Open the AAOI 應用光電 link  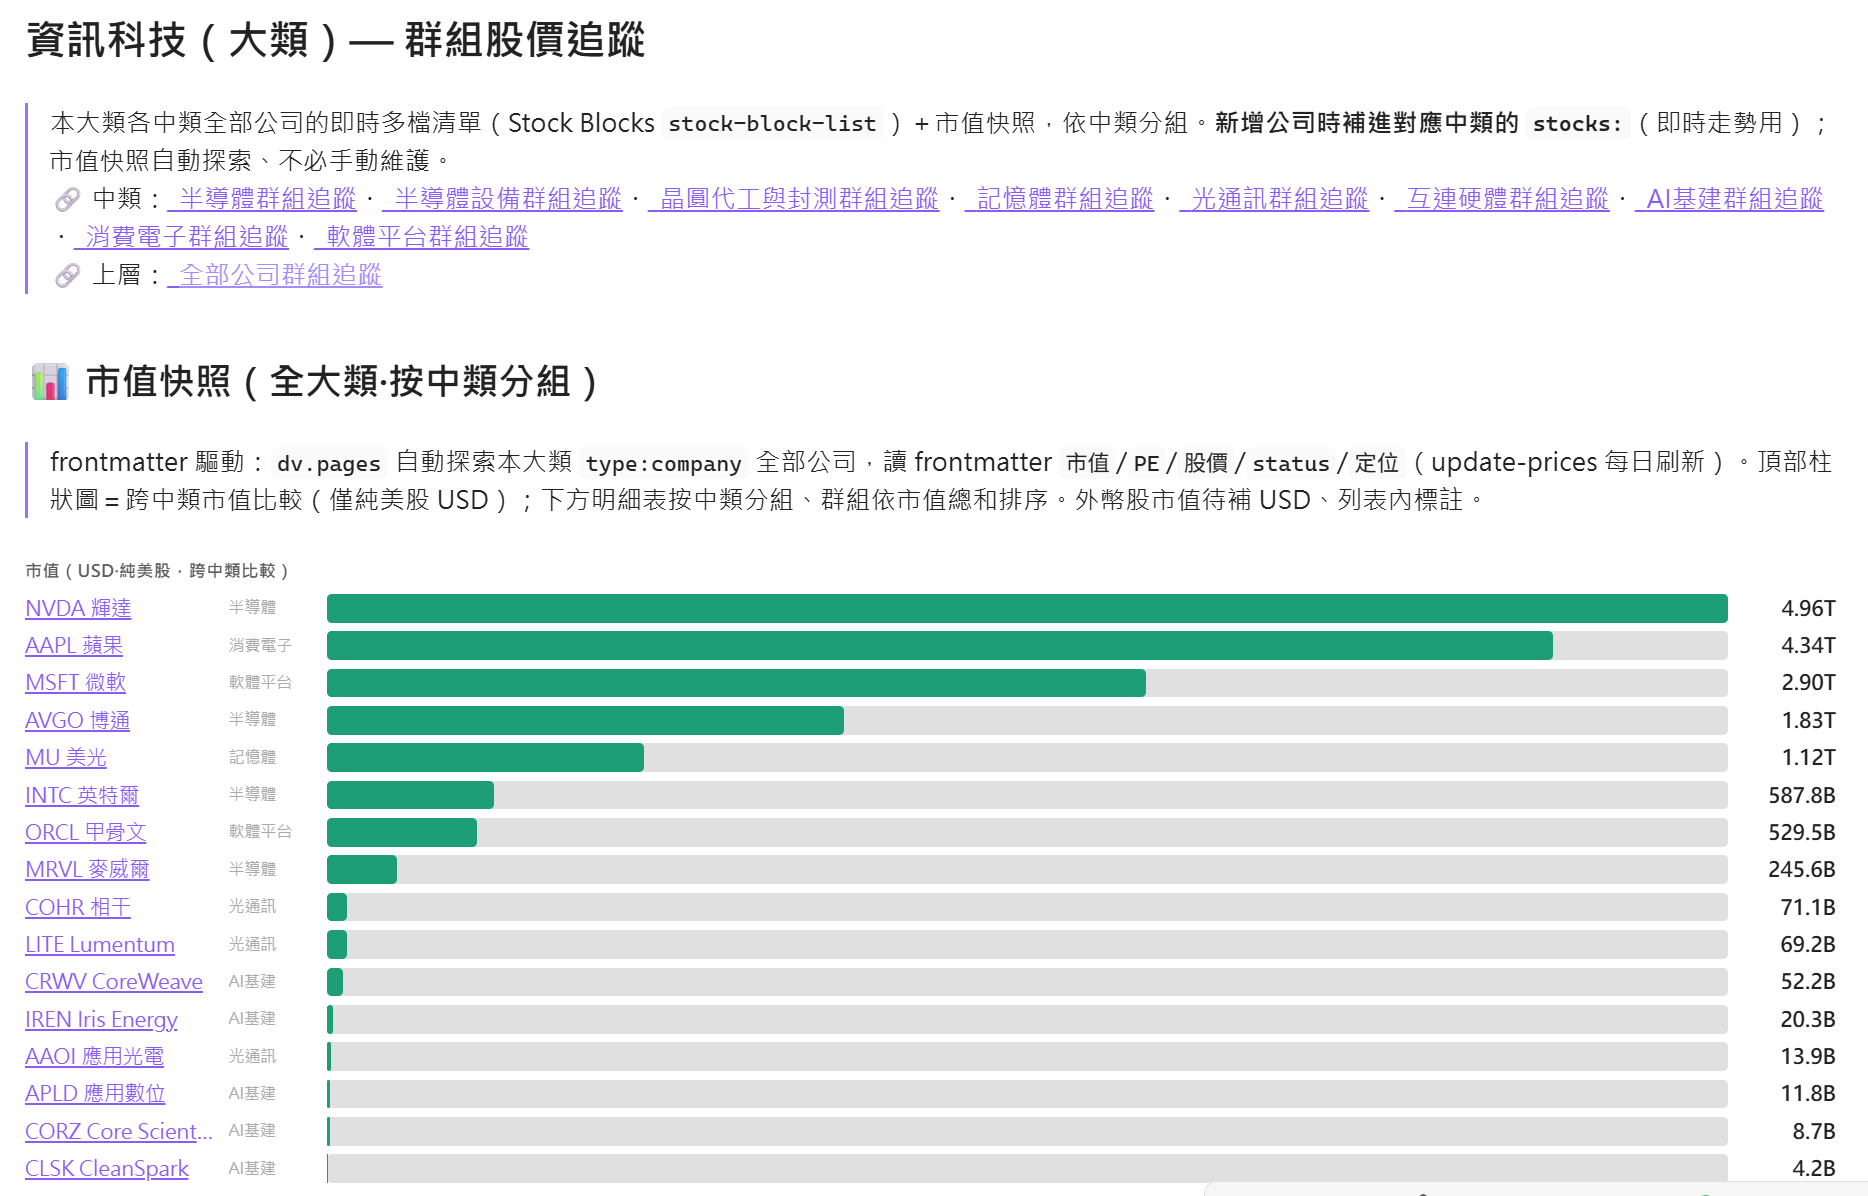[x=95, y=1056]
